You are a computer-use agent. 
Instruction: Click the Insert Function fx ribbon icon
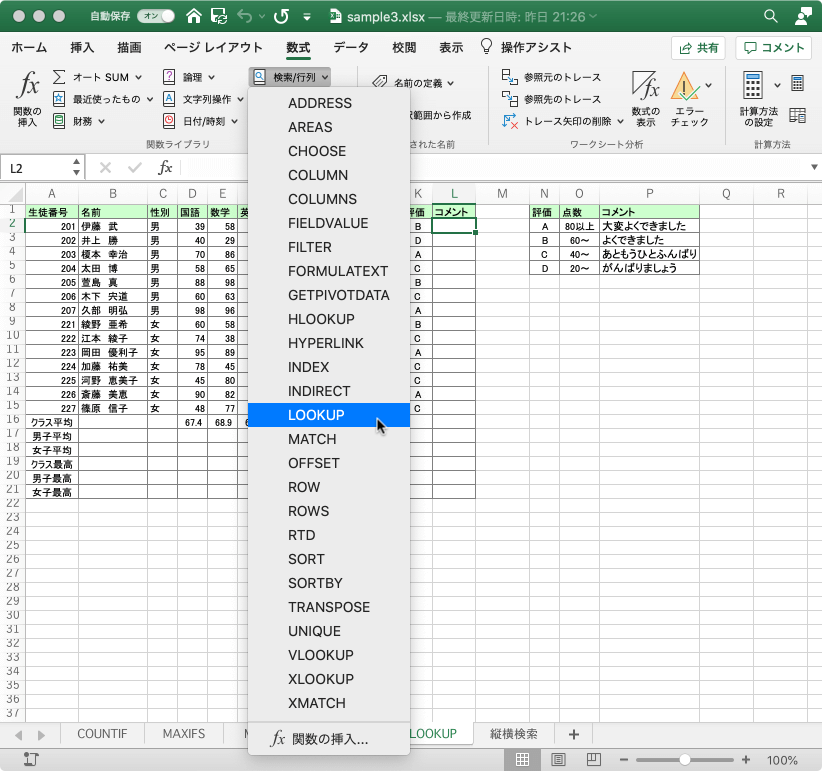pos(28,85)
